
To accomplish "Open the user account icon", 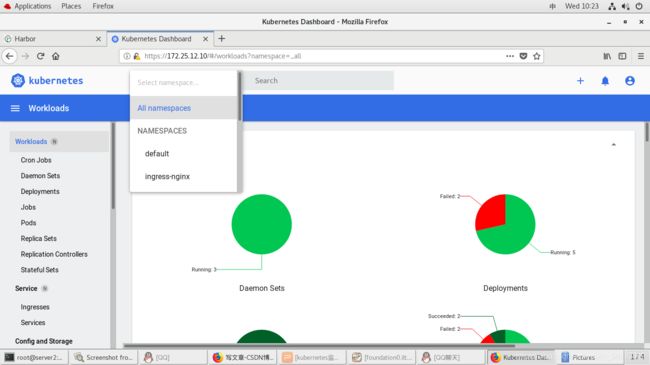I will pos(630,81).
